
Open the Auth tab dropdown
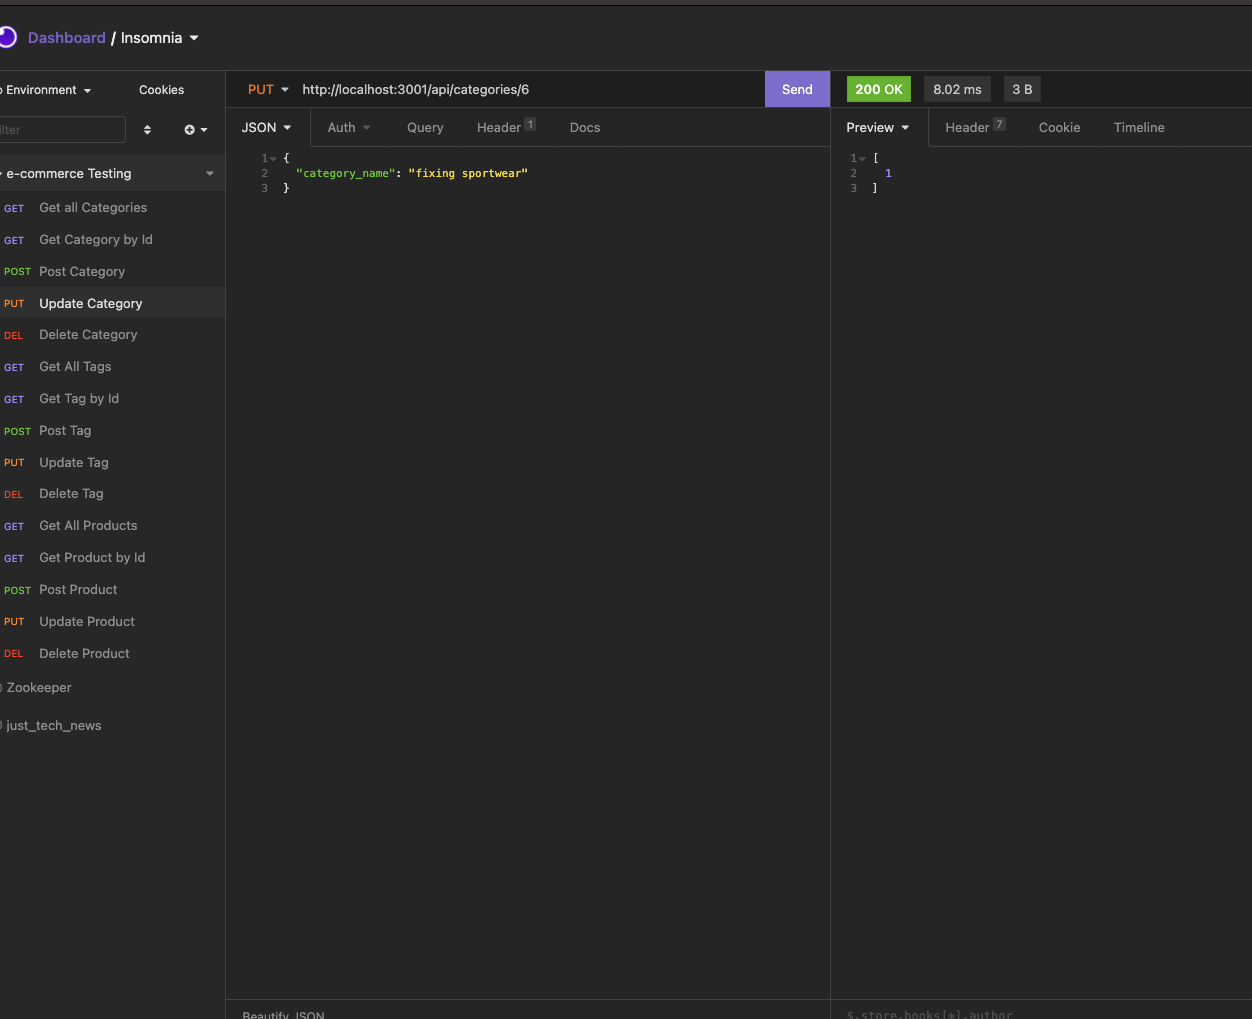(x=349, y=128)
